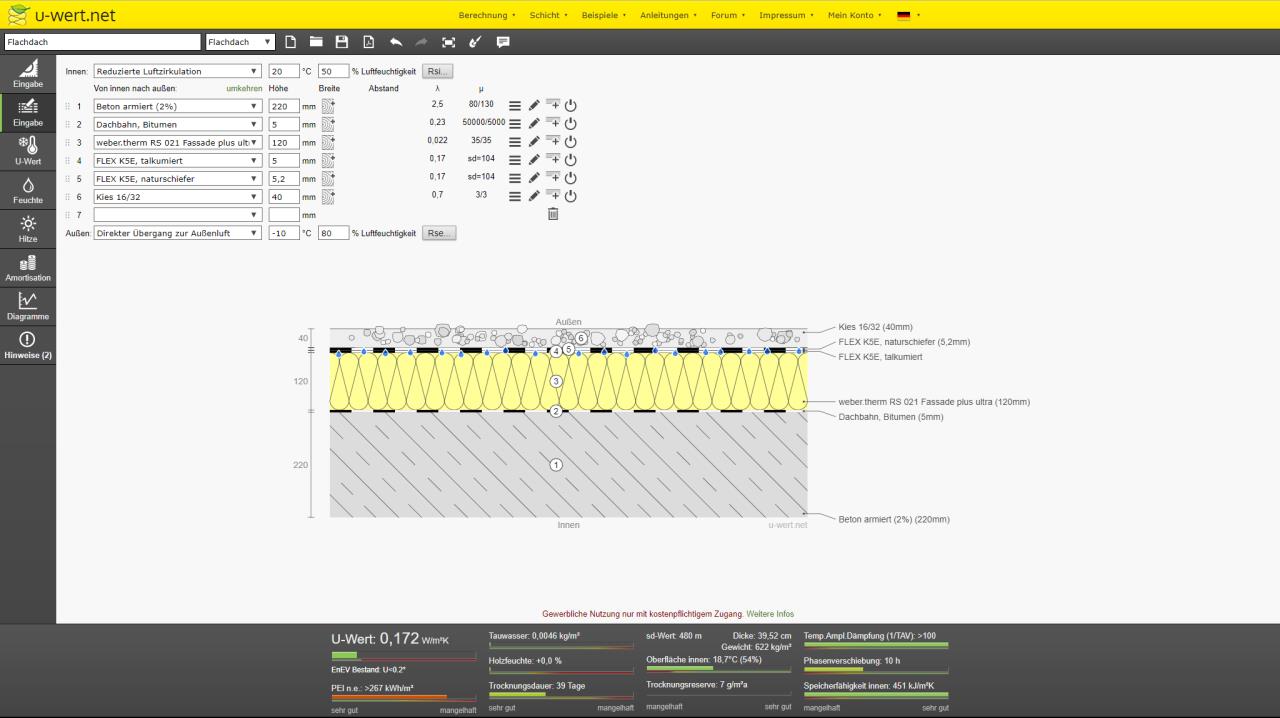Open the Innen Reduzierte Luftzirkulation dropdown
Screen dimensions: 1280x718
(177, 71)
